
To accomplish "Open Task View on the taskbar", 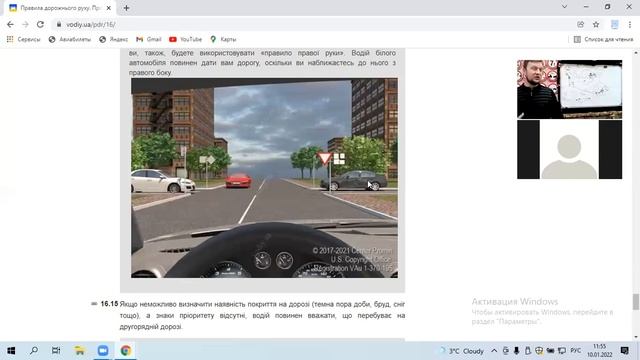I will click(x=56, y=351).
